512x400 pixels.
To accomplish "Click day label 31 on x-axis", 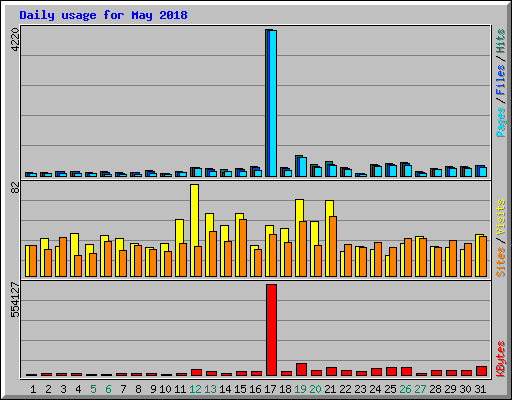I will 480,389.
